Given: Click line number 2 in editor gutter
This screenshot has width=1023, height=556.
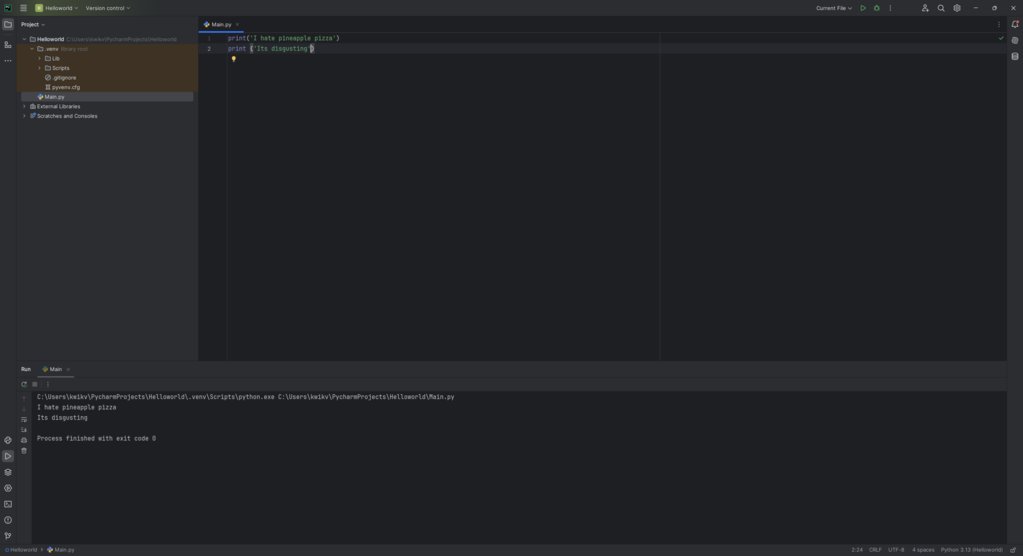Looking at the screenshot, I should [x=209, y=49].
